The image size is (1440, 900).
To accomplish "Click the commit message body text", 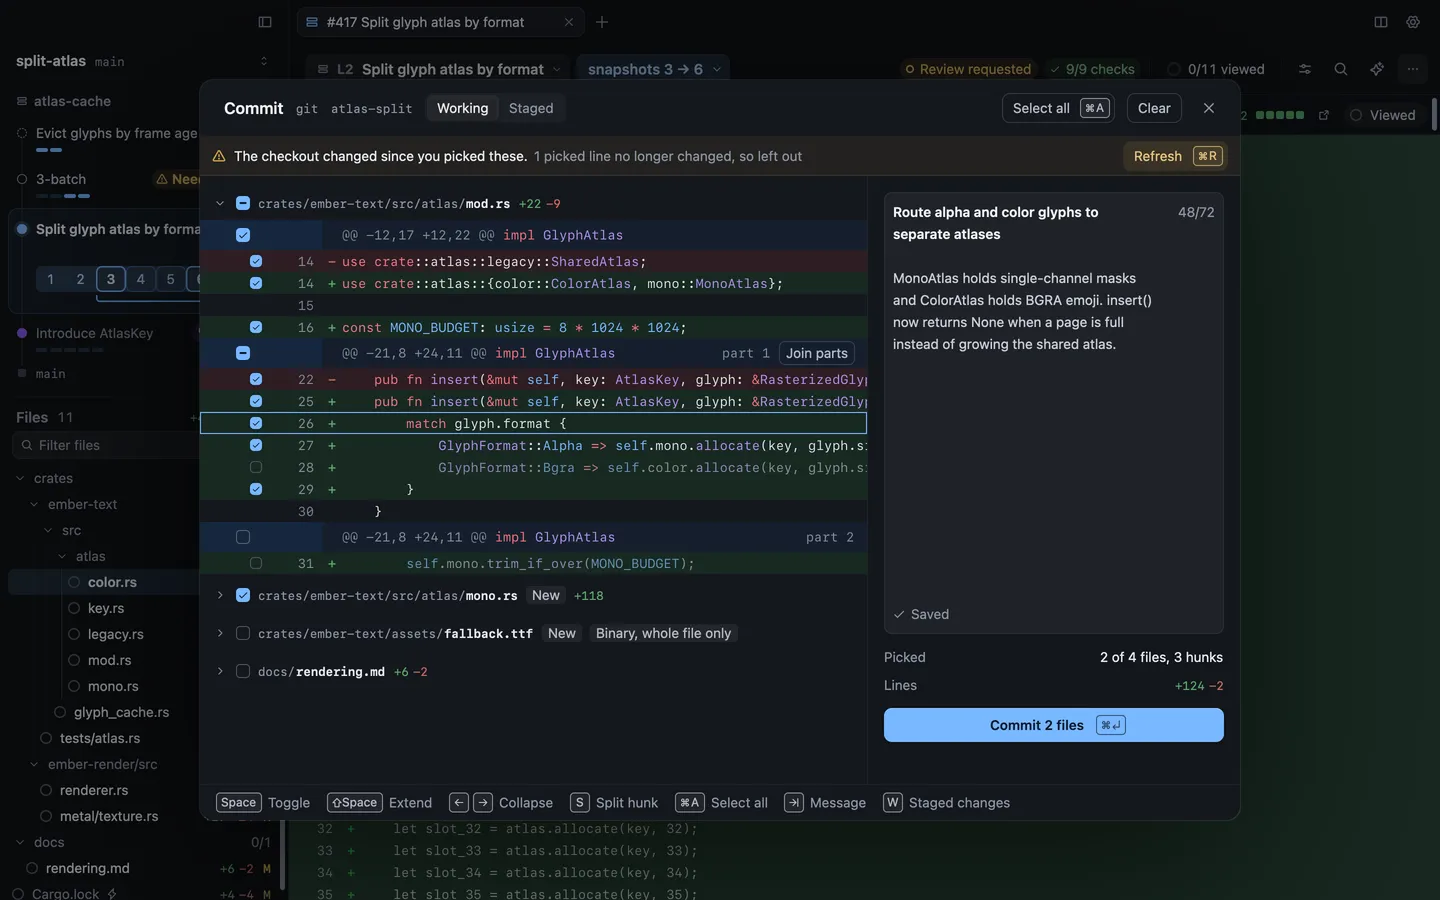I will (1022, 311).
